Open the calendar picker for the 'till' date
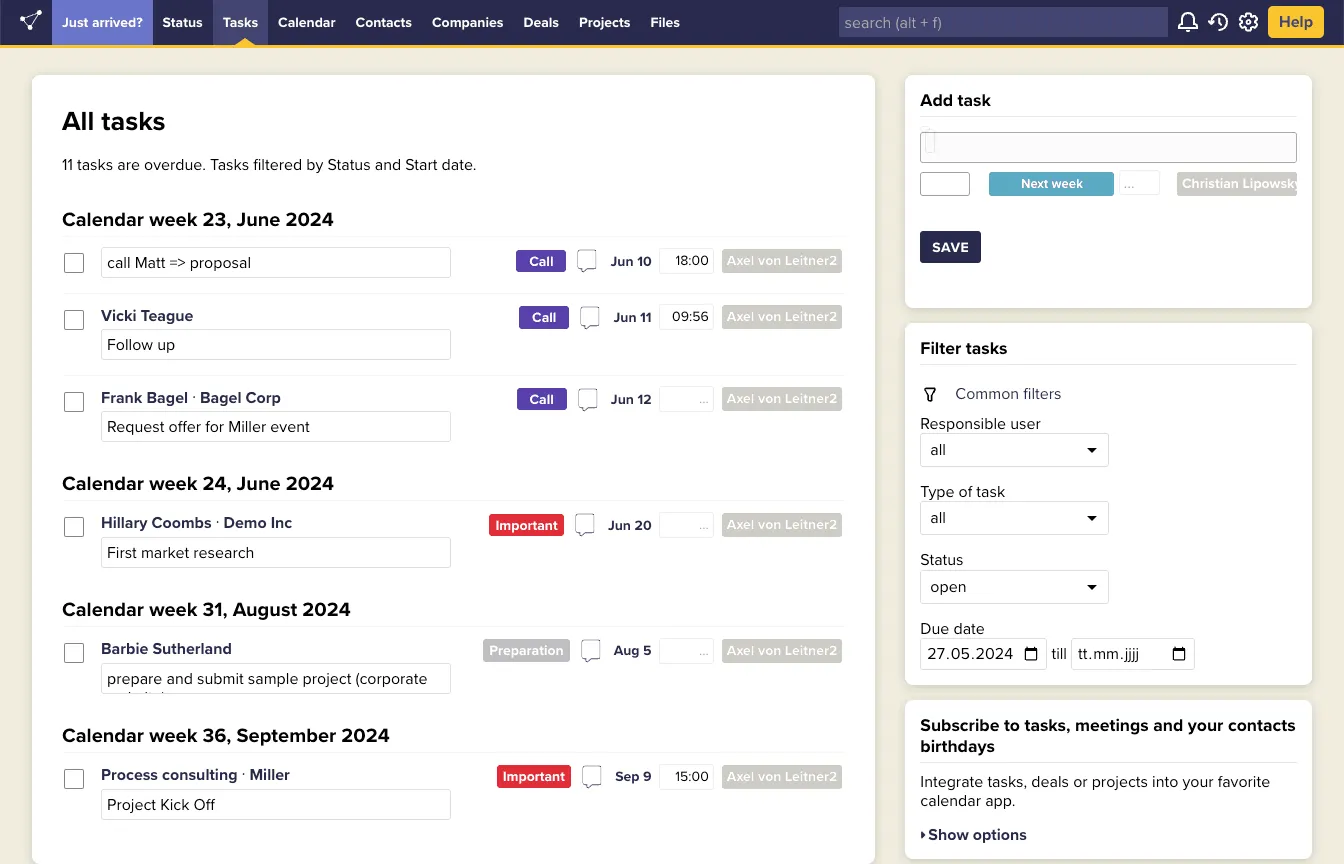 click(x=1179, y=654)
